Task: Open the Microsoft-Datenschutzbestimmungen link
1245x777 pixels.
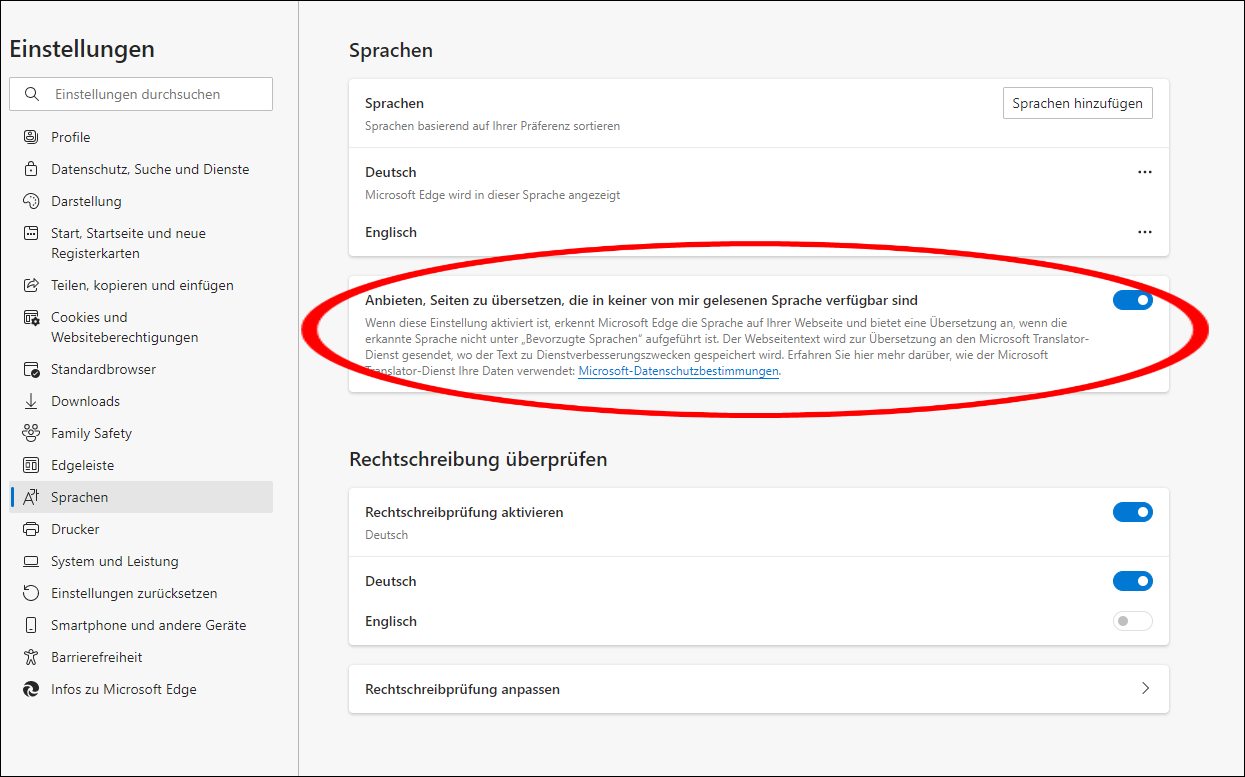Action: point(678,371)
